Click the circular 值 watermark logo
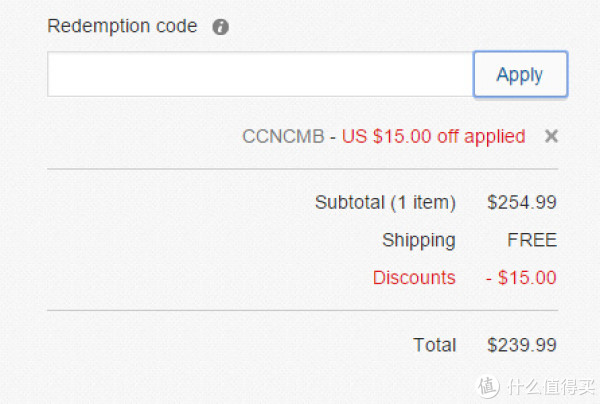This screenshot has height=404, width=600. point(488,386)
